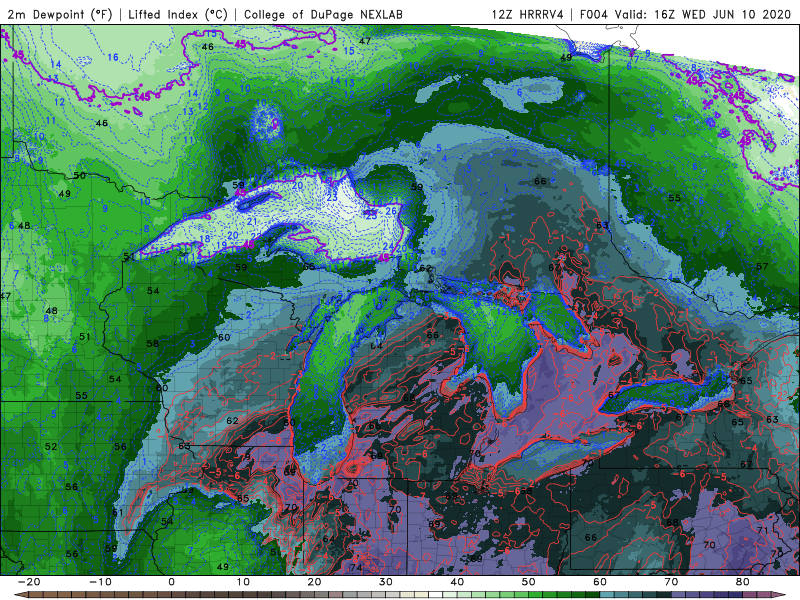Image resolution: width=800 pixels, height=600 pixels.
Task: Click the black '52' dewpoint value
Action: point(51,446)
